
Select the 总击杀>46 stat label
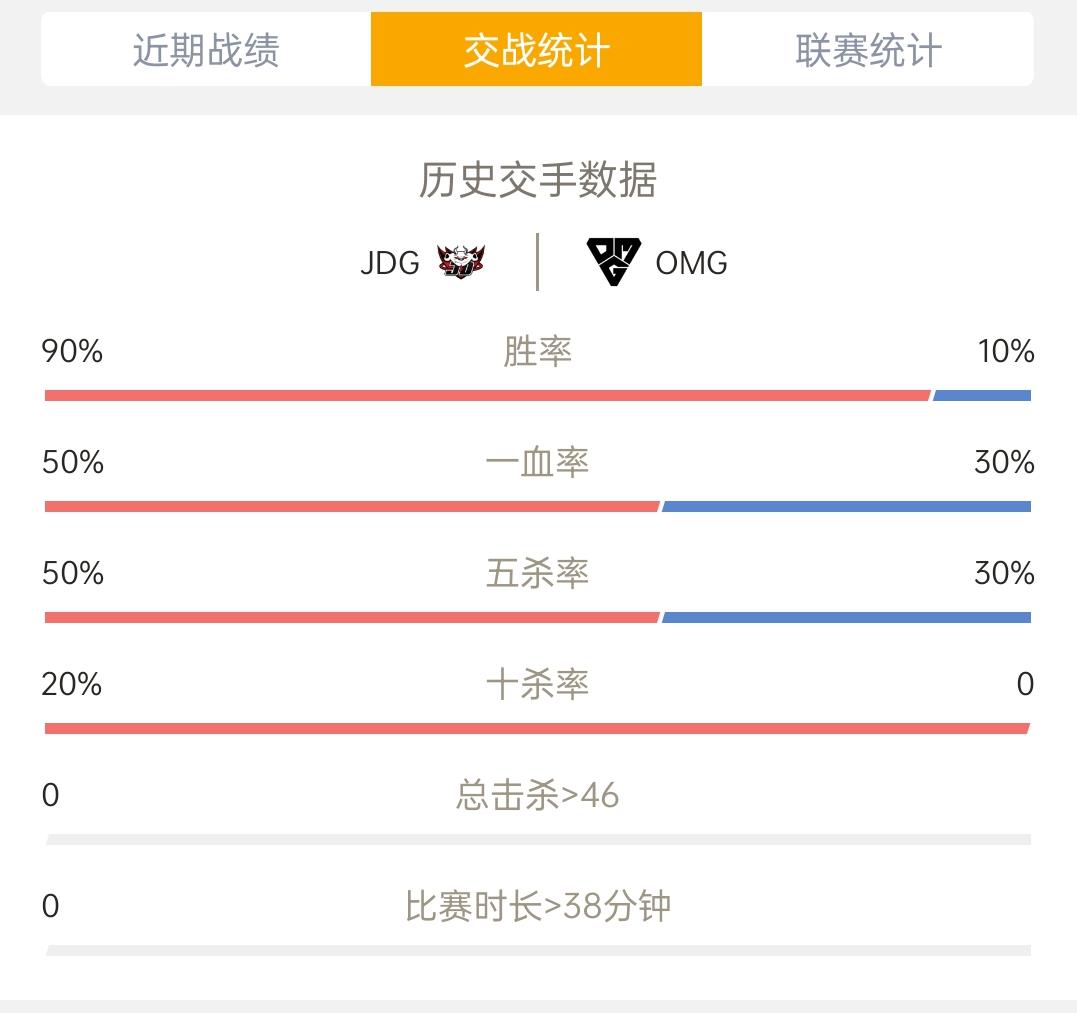point(538,795)
